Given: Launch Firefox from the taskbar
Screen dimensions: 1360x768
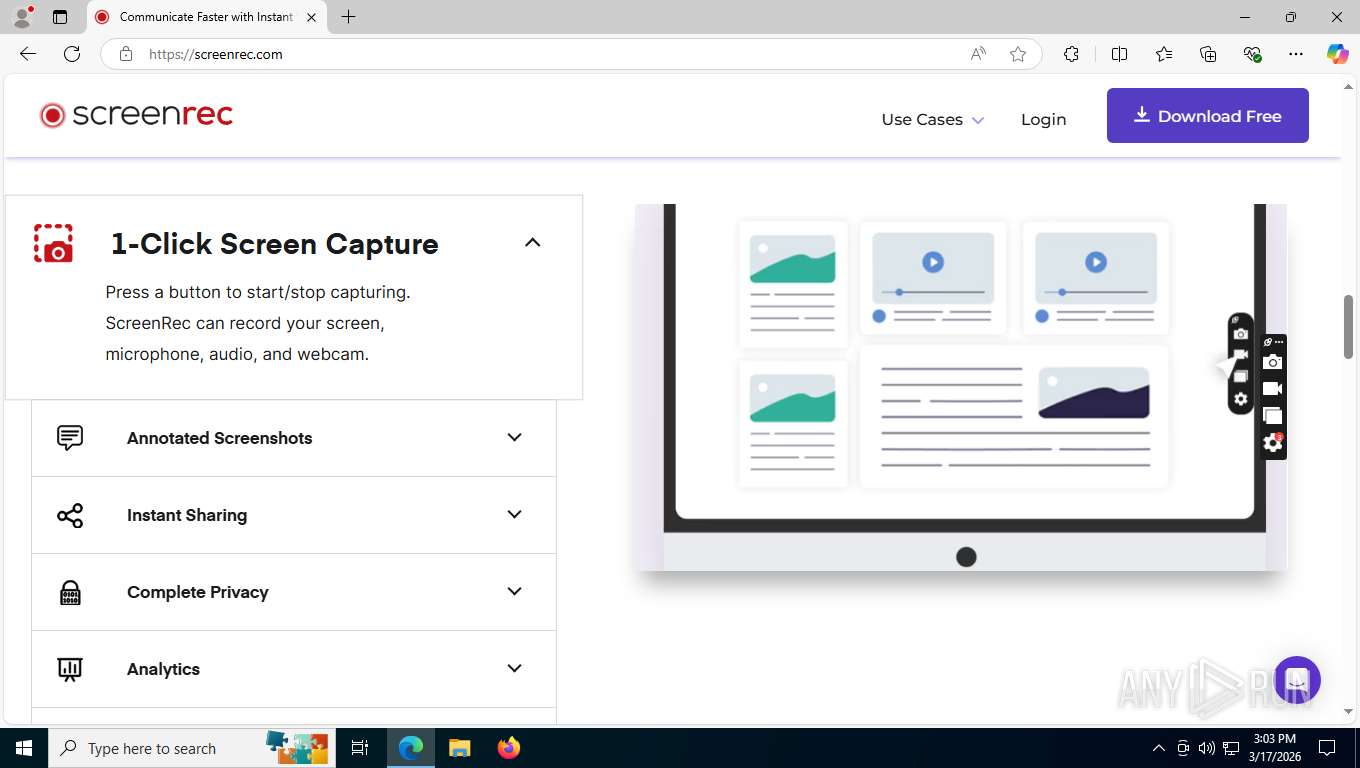Looking at the screenshot, I should tap(509, 748).
